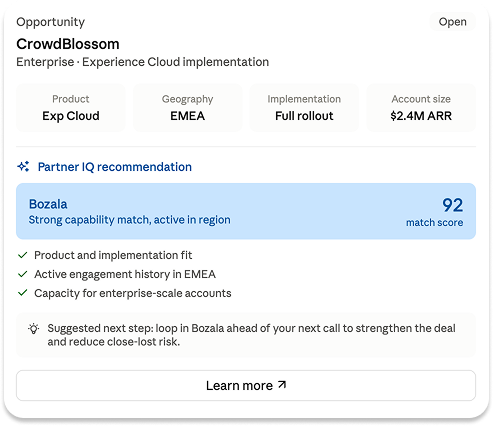The height and width of the screenshot is (426, 493).
Task: Click Enterprise Experience Cloud implementation subtitle
Action: point(143,62)
